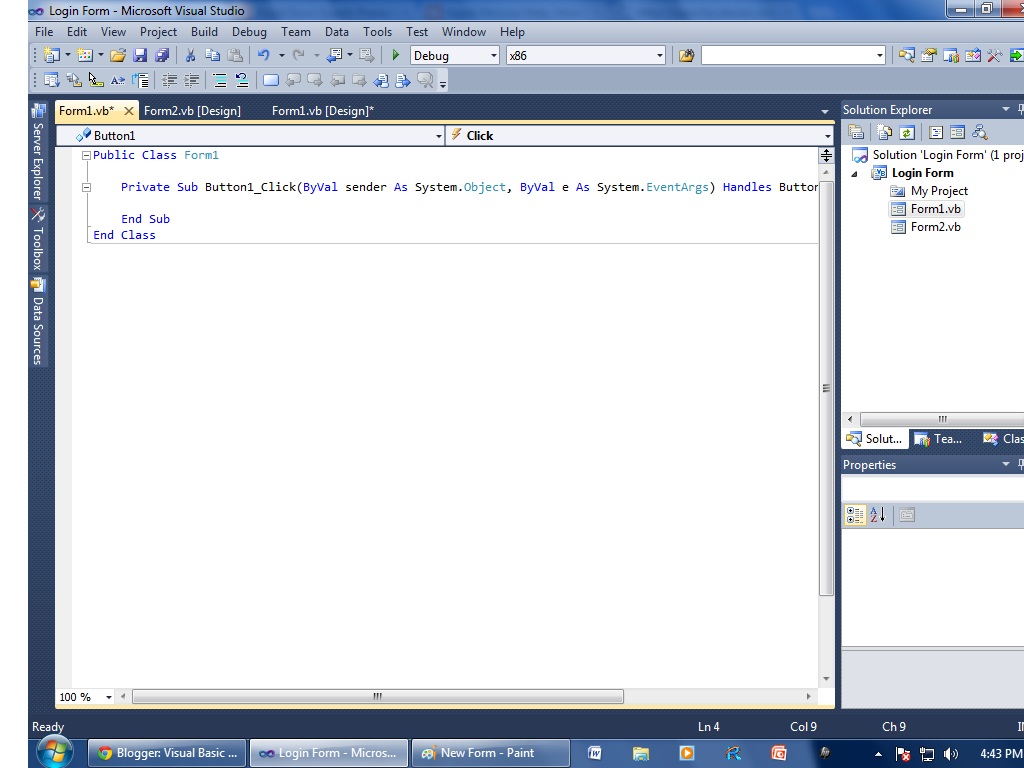Decrease line indent toolbar icon
The height and width of the screenshot is (768, 1024).
[x=169, y=80]
